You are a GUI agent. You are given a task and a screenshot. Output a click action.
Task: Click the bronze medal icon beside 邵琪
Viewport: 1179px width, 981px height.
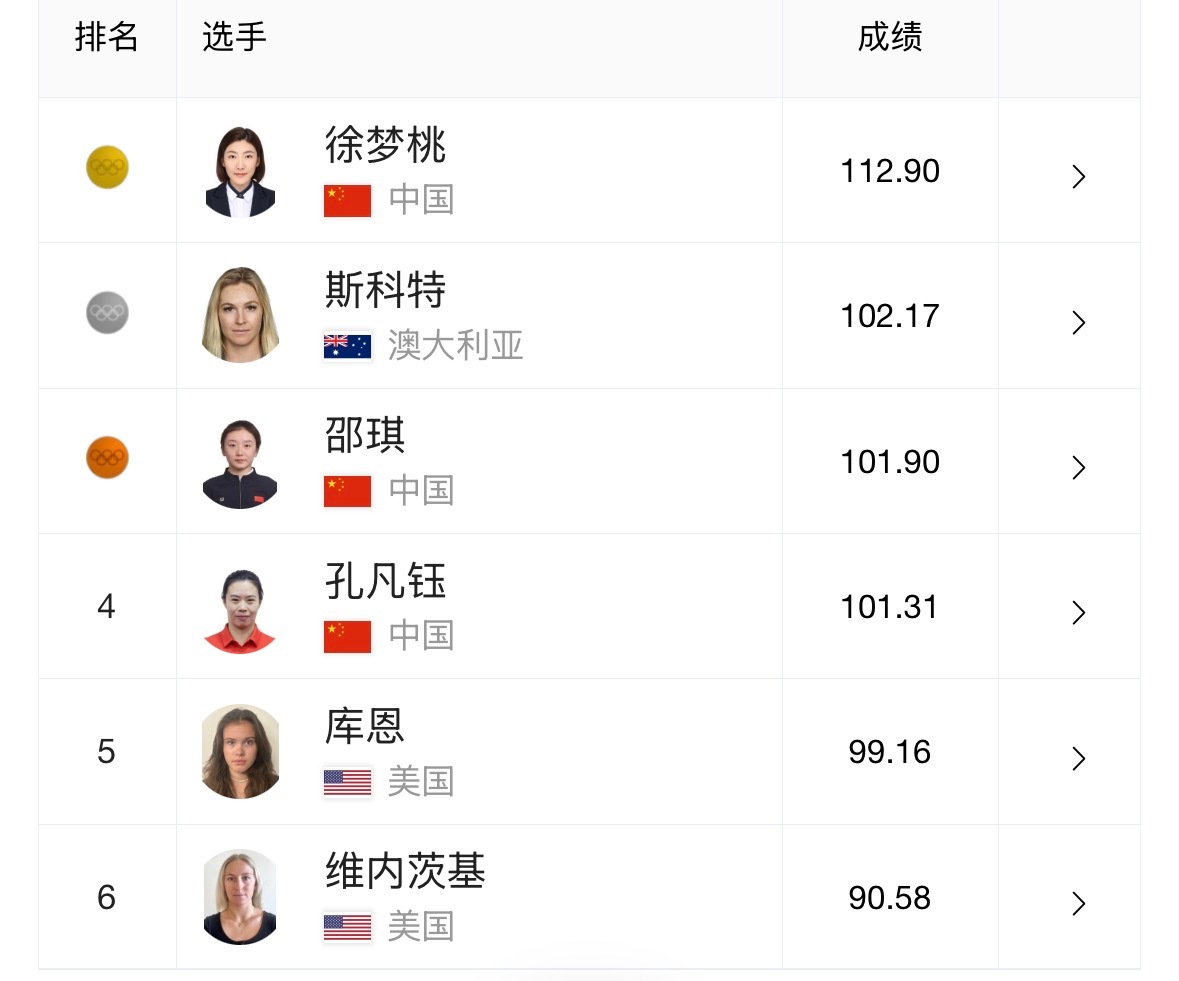107,458
